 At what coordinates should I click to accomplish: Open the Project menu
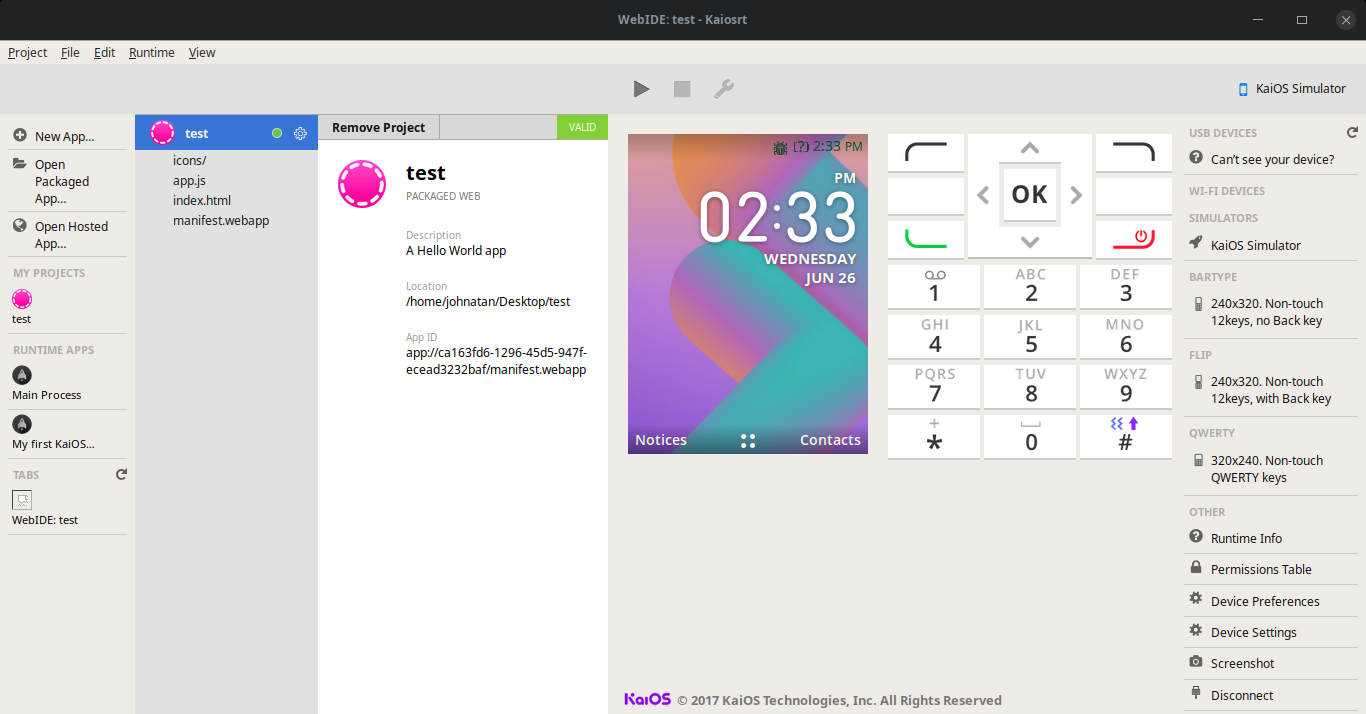[28, 53]
